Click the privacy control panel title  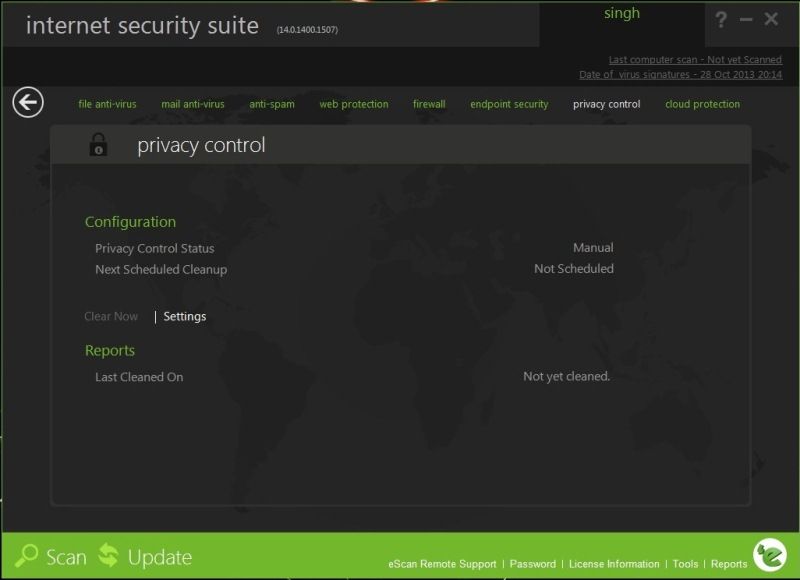click(x=202, y=145)
